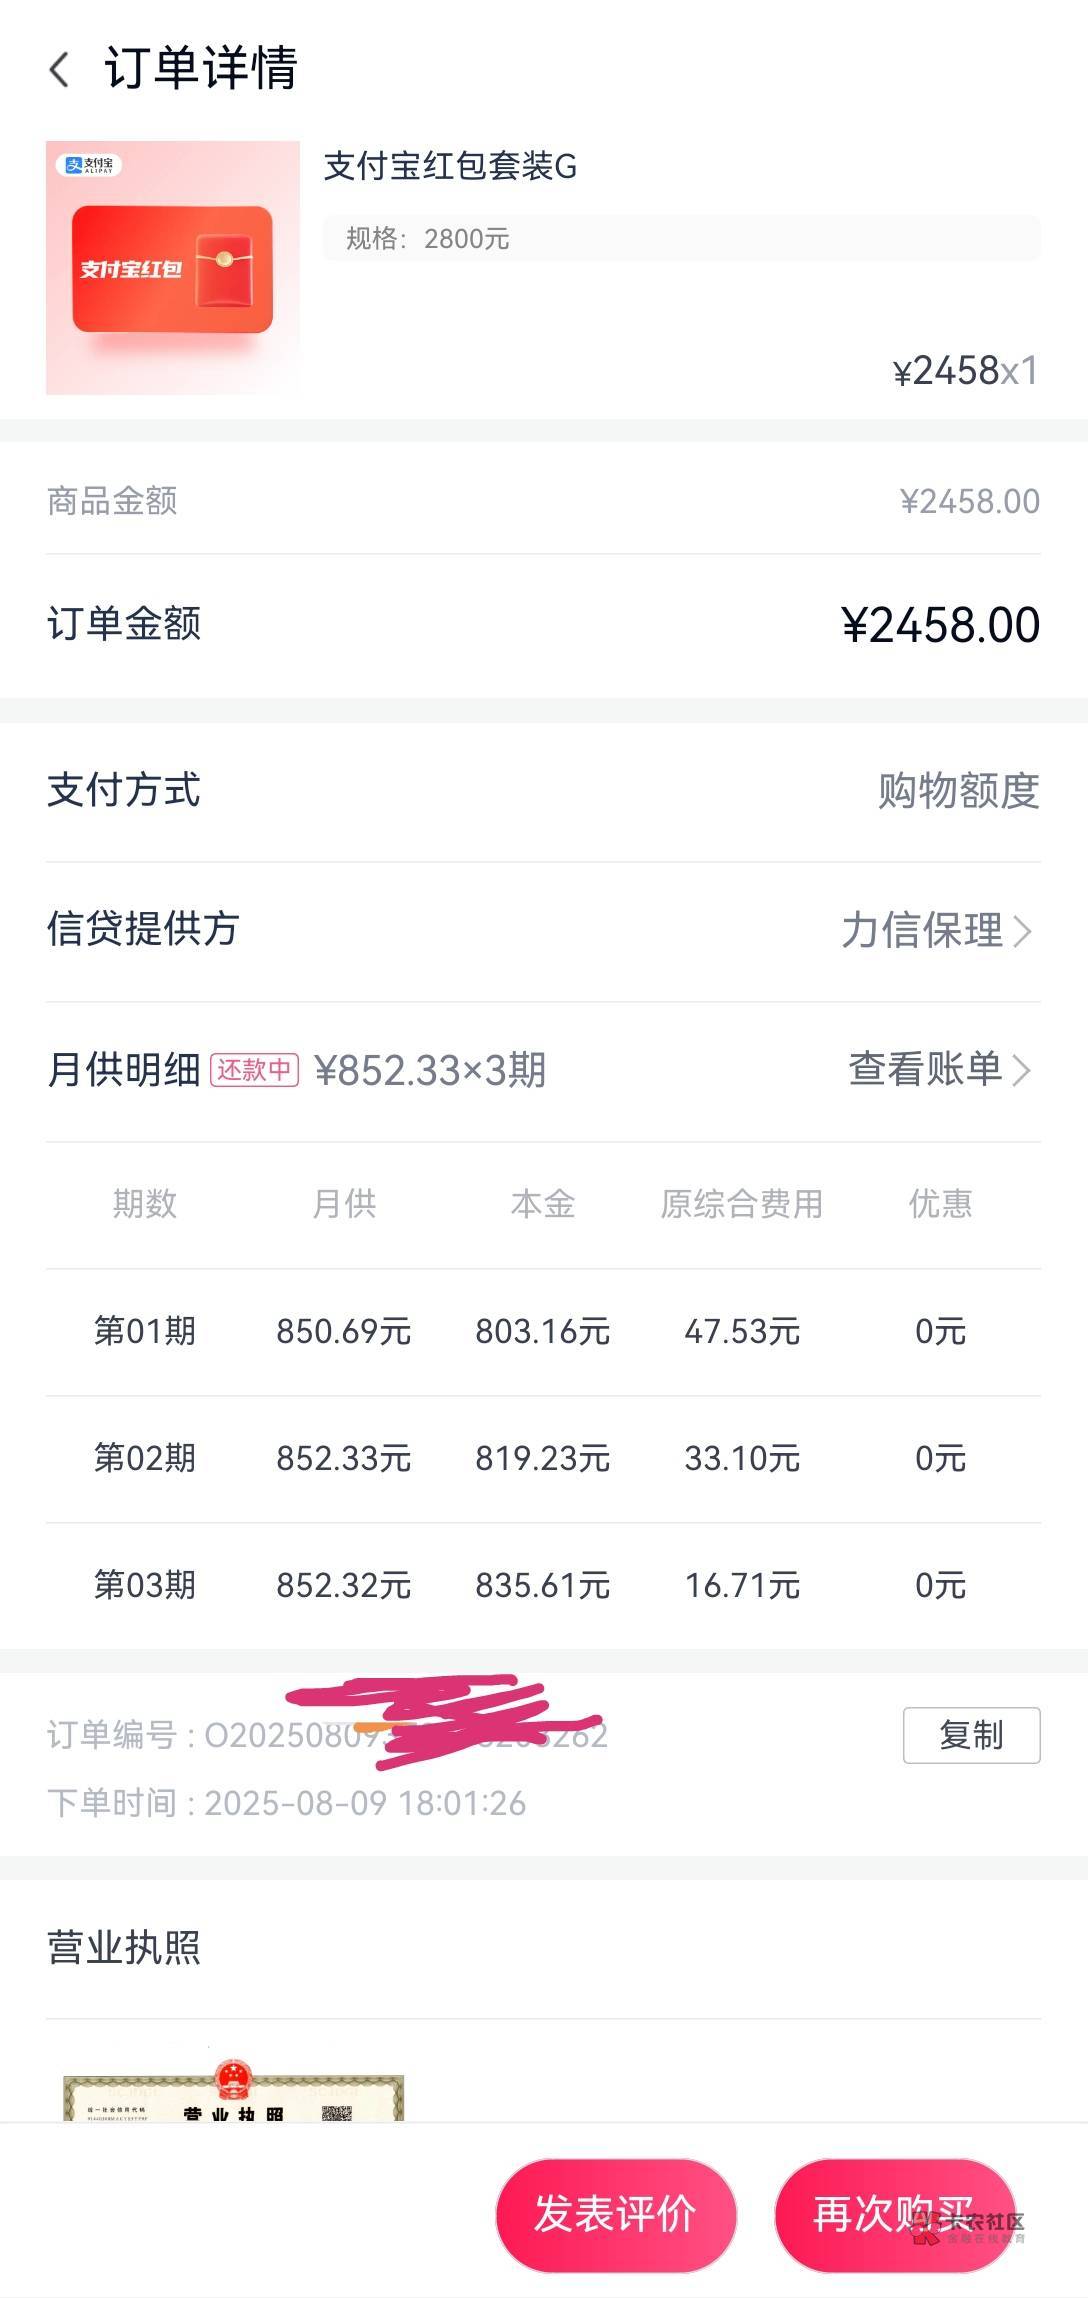The height and width of the screenshot is (2298, 1088).
Task: Tap the Alipay logo on product image
Action: 89,165
